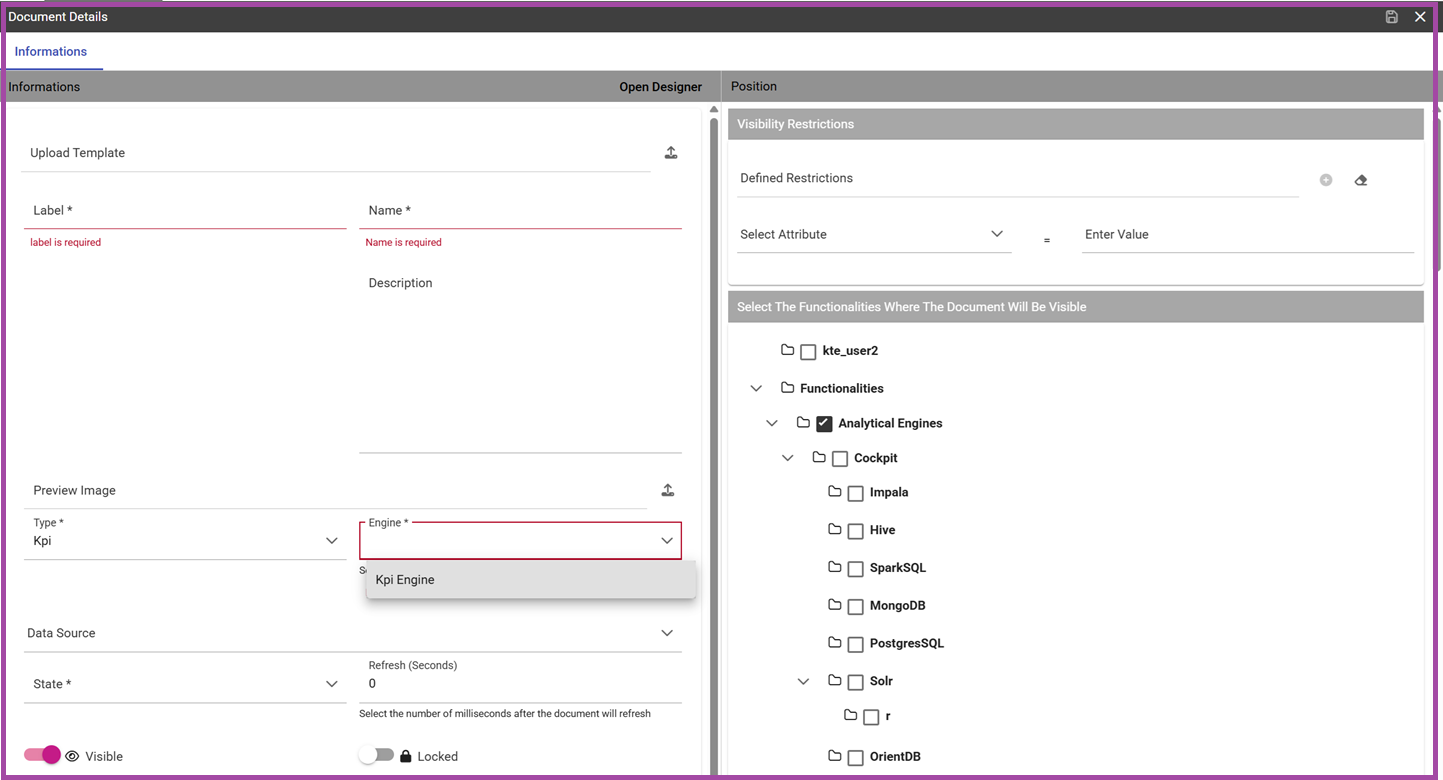Image resolution: width=1443 pixels, height=780 pixels.
Task: Click the Label input field
Action: click(185, 211)
